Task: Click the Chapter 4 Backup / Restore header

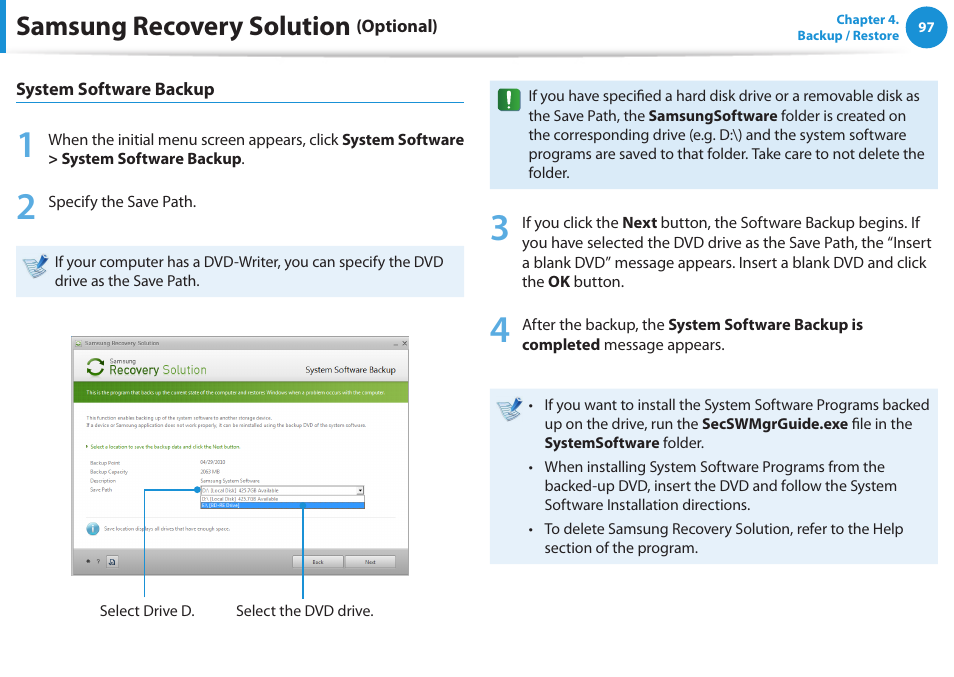Action: click(x=848, y=27)
